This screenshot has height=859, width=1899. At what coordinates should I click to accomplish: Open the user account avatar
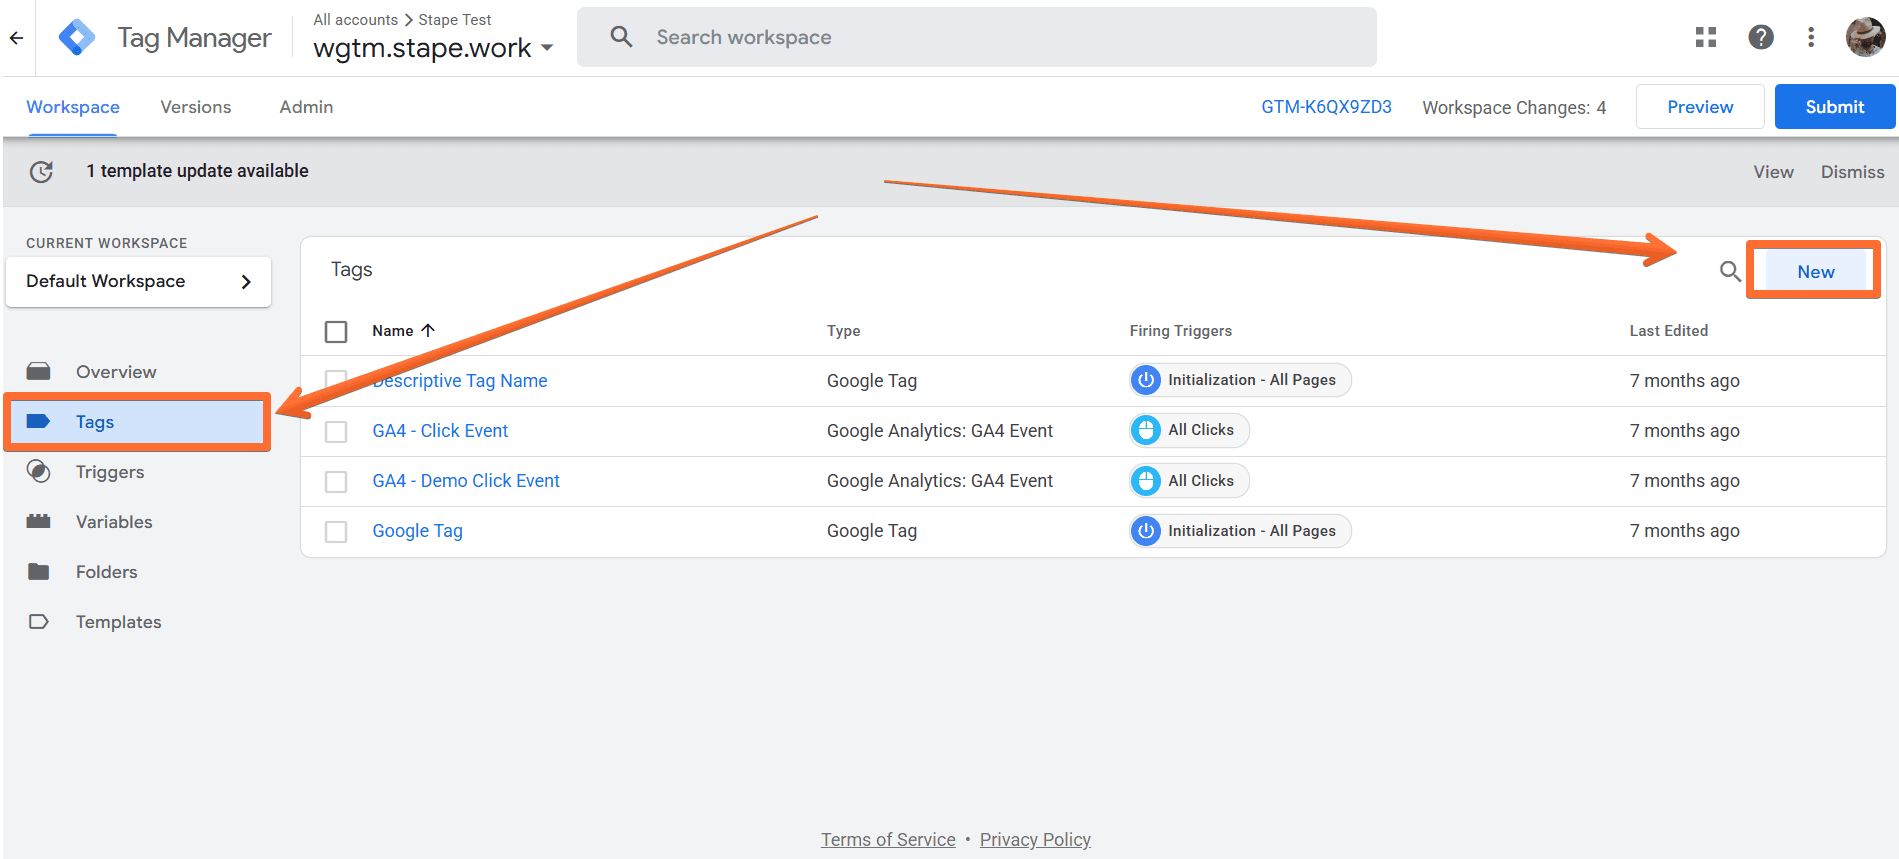click(x=1865, y=37)
